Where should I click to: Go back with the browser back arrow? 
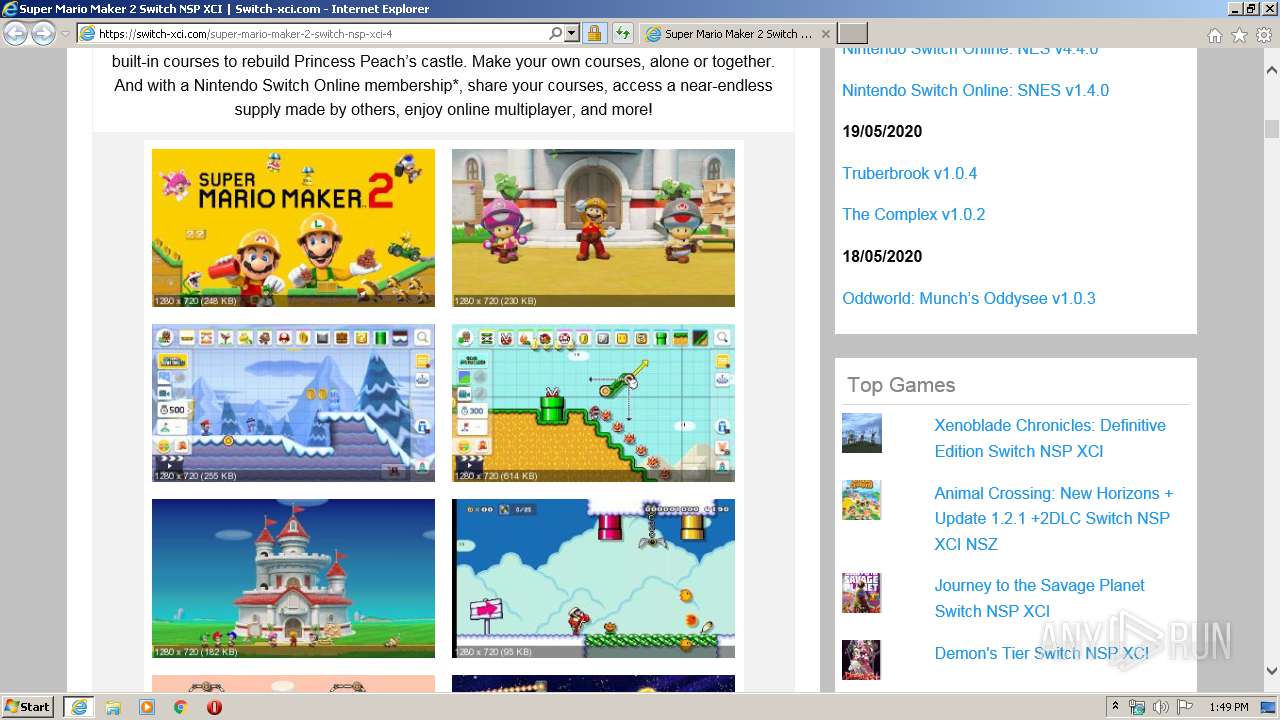point(15,34)
